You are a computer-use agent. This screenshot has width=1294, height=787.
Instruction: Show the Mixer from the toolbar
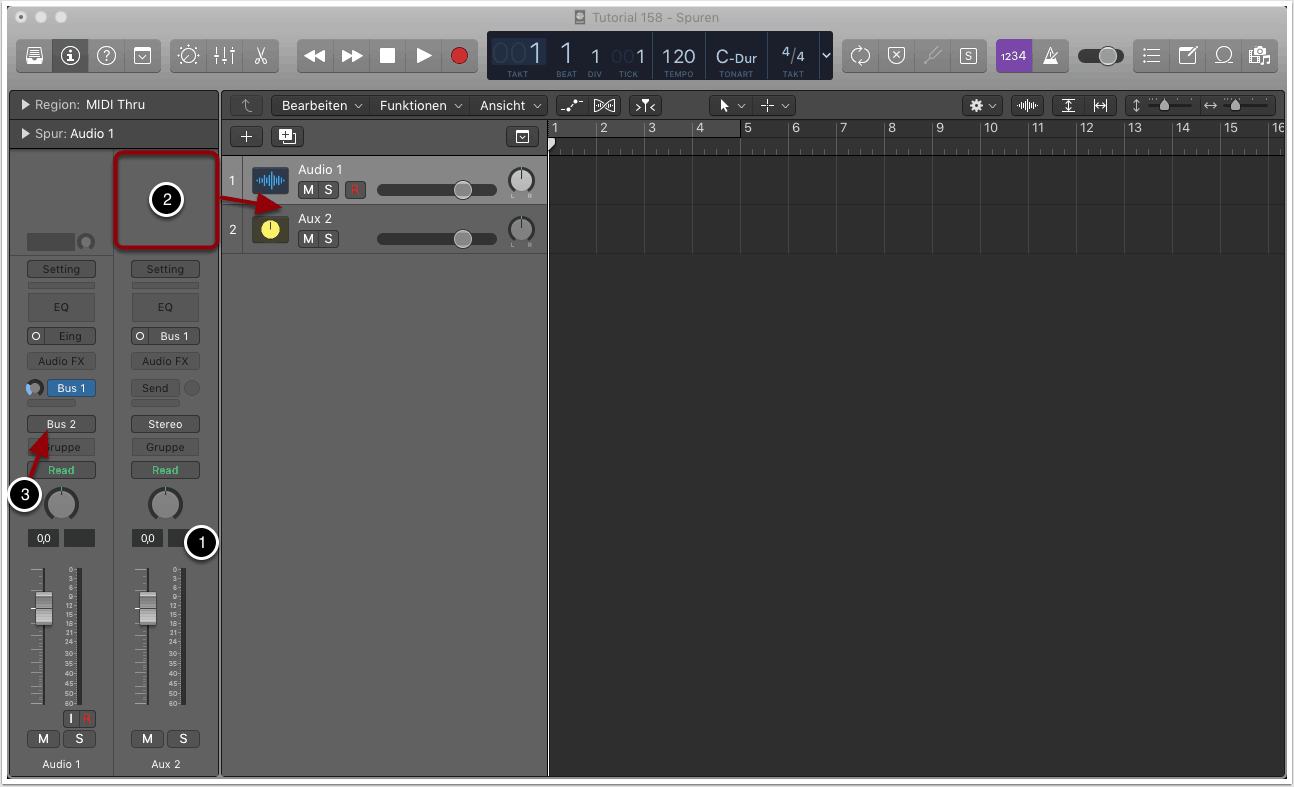(x=224, y=56)
